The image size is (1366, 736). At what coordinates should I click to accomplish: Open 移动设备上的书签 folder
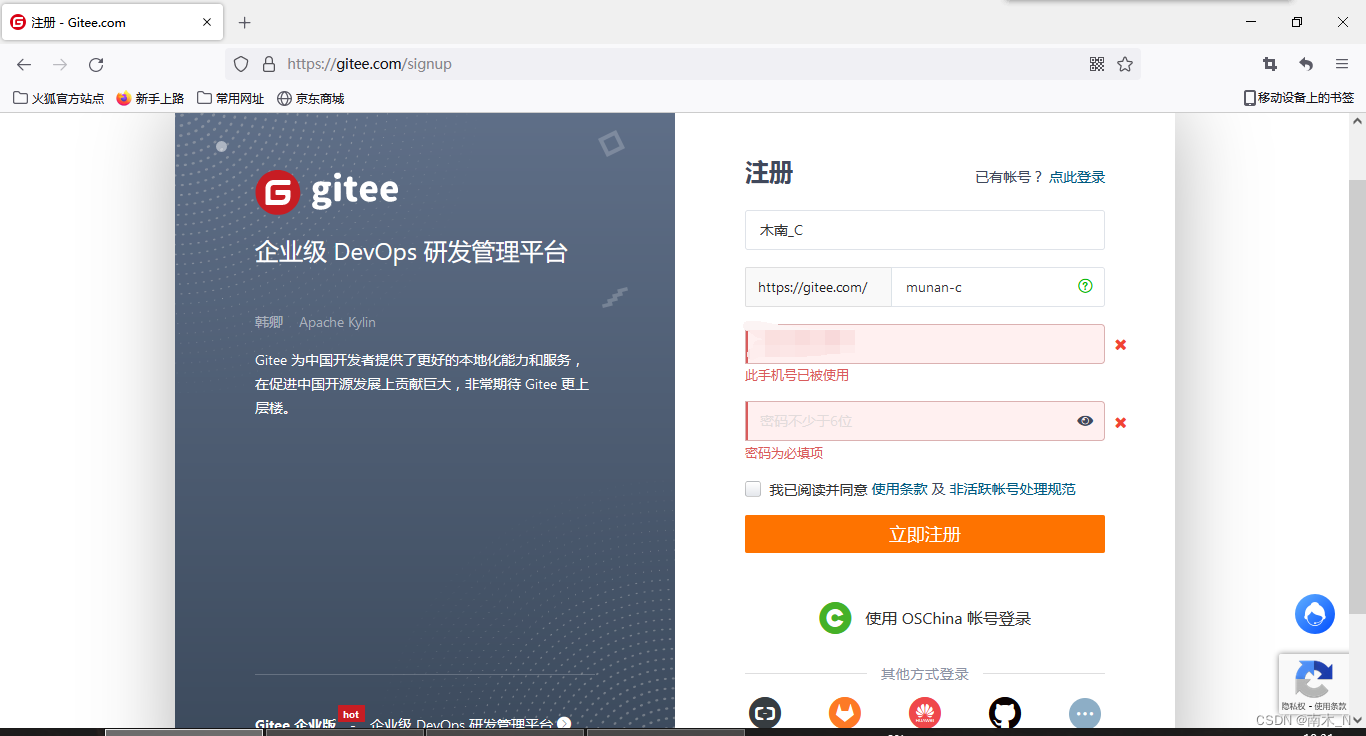(x=1299, y=98)
